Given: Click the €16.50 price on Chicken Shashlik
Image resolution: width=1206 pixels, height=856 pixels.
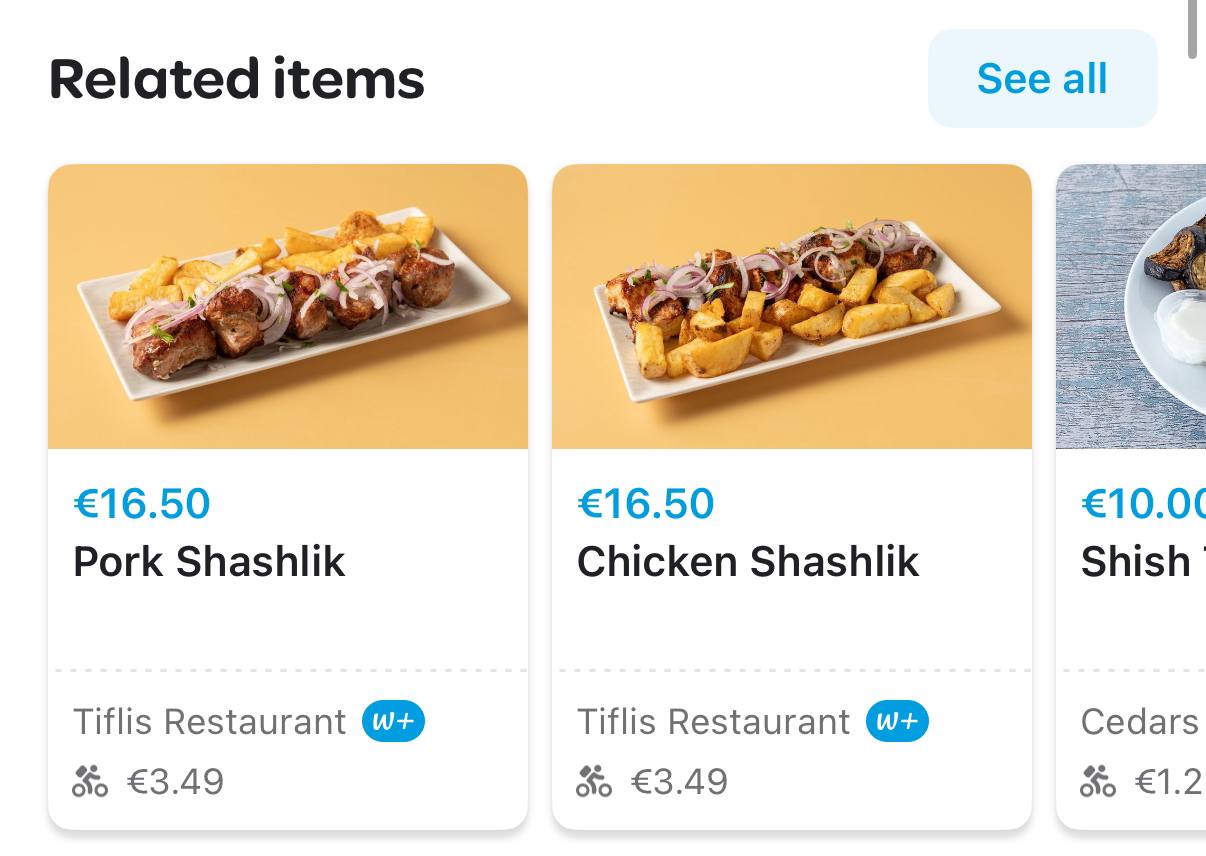Looking at the screenshot, I should (646, 504).
